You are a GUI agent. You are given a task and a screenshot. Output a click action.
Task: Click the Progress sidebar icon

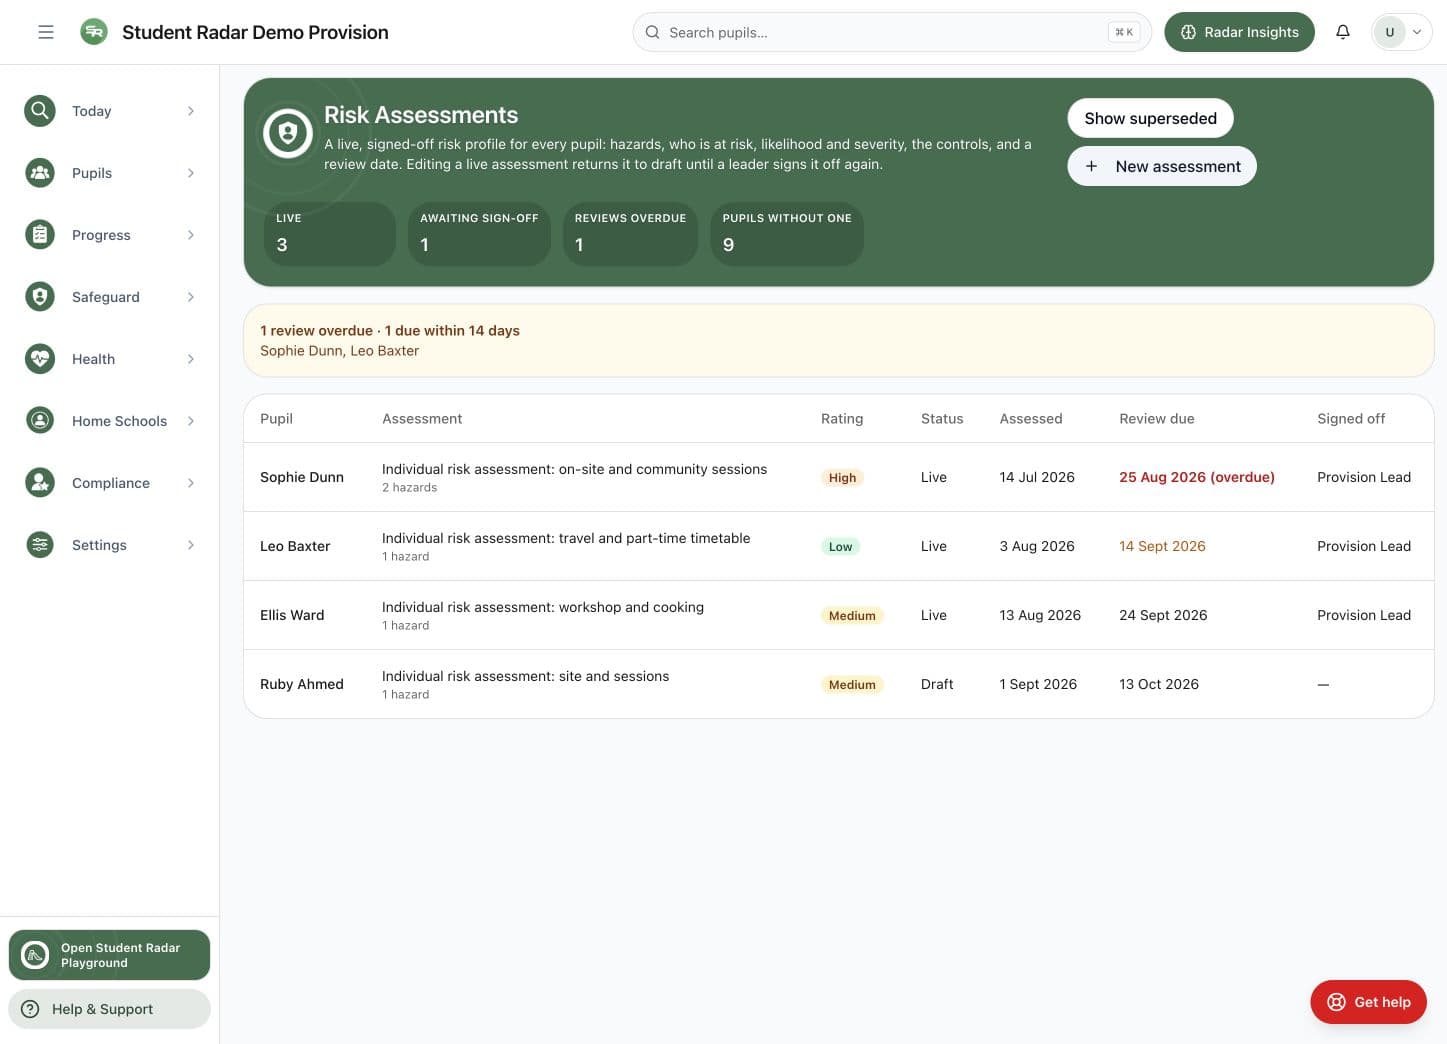pyautogui.click(x=40, y=235)
